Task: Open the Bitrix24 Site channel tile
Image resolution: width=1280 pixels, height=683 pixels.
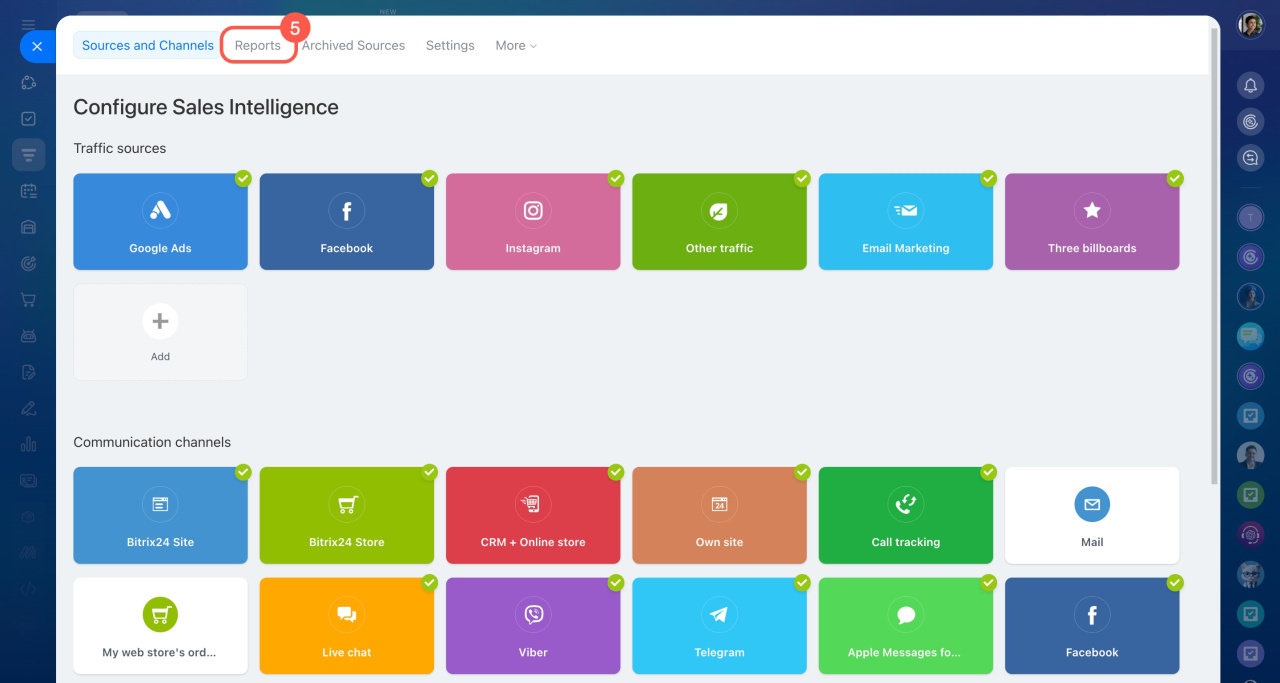Action: click(x=160, y=515)
